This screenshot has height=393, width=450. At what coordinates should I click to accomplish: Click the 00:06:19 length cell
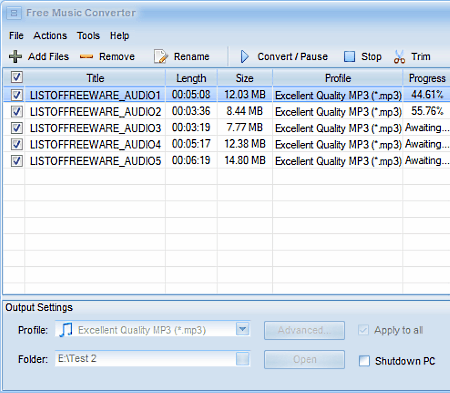point(191,160)
